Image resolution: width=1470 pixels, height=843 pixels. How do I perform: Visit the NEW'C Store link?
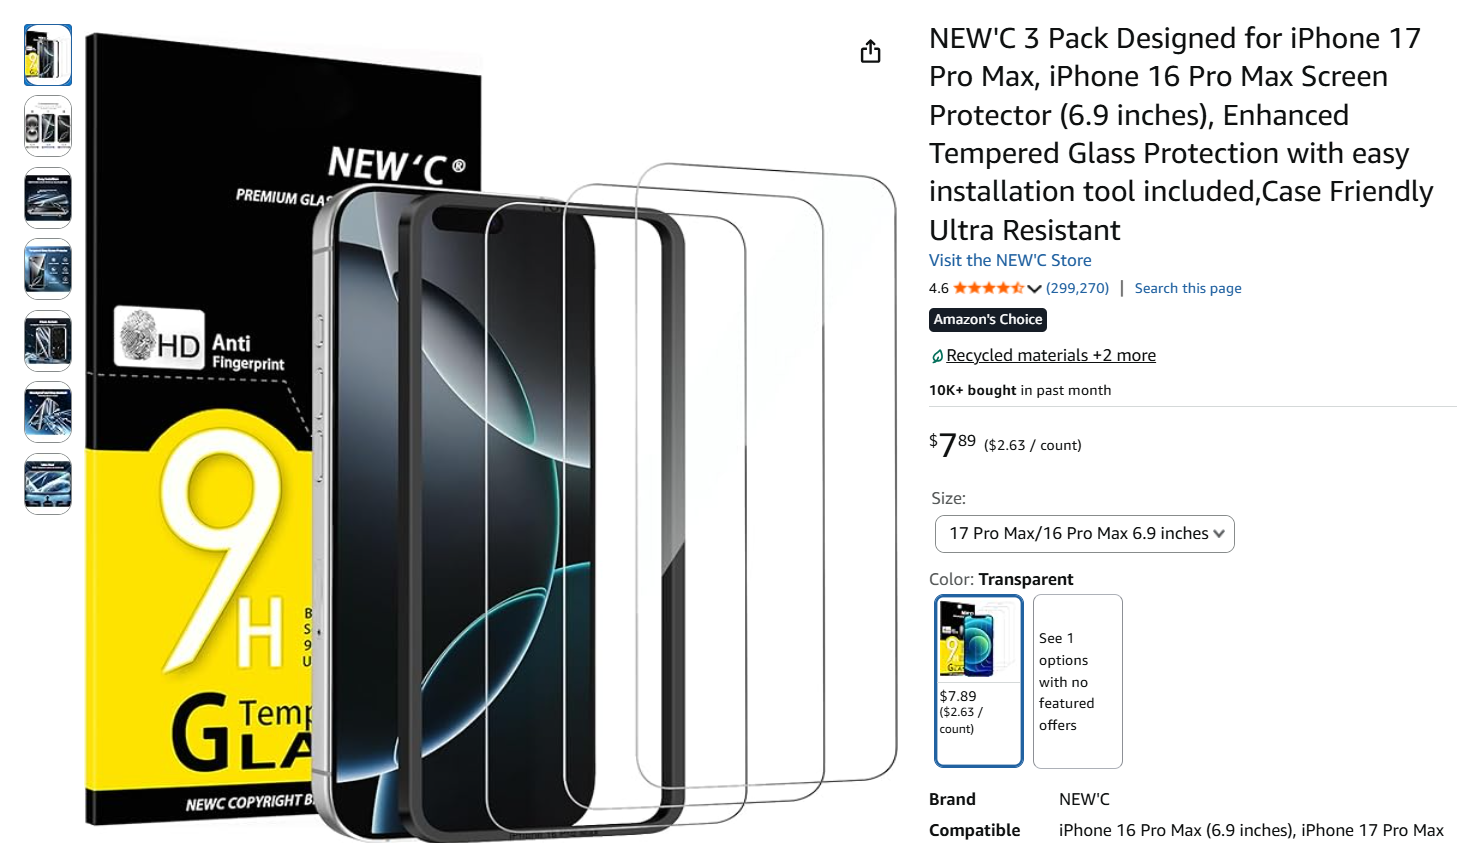coord(1010,260)
